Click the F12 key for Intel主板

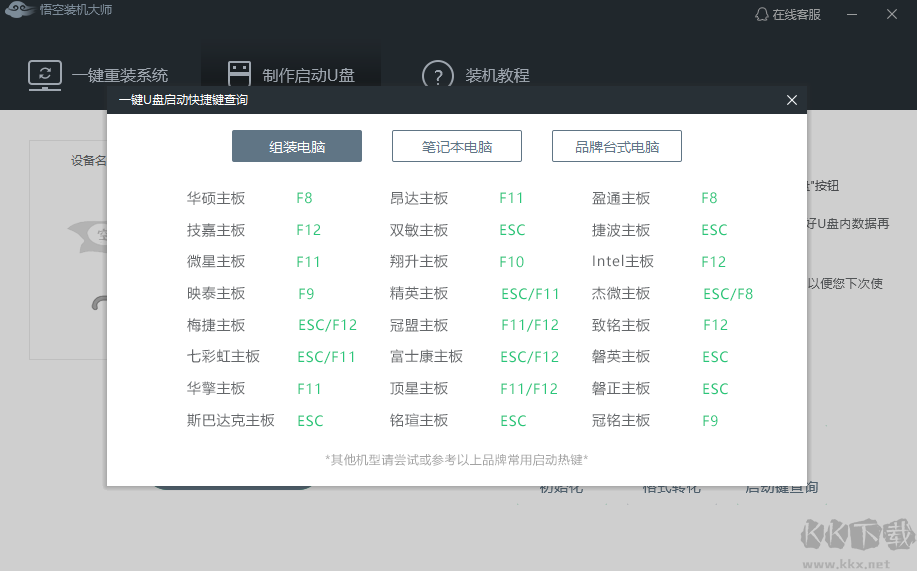pos(713,262)
